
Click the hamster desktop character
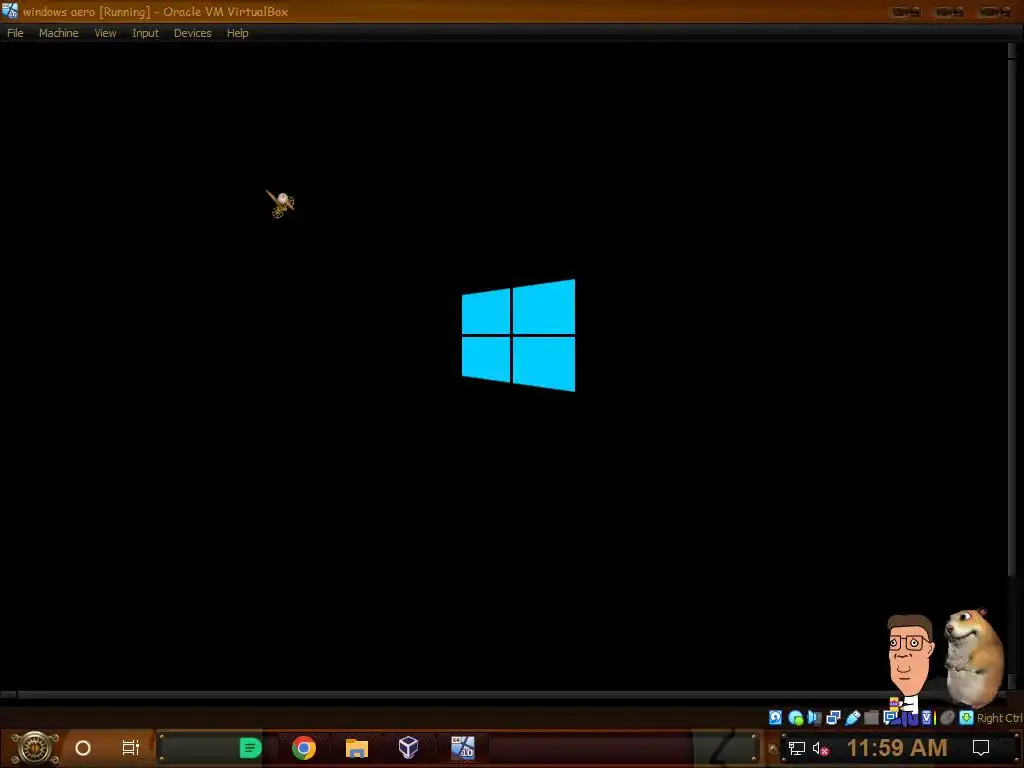[x=974, y=656]
